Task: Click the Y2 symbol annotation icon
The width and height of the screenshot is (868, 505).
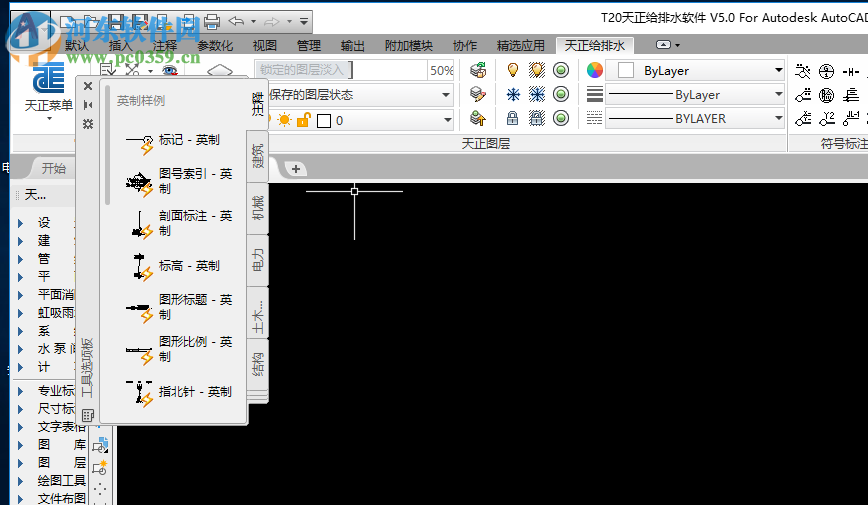Action: pos(826,118)
